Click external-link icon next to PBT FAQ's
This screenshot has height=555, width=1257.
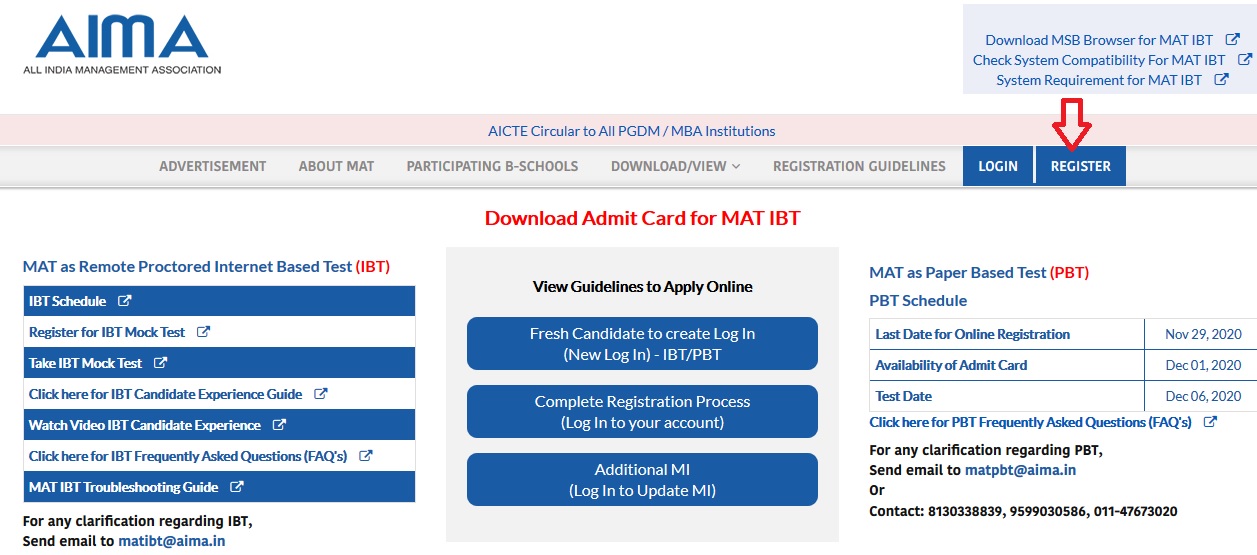tap(1210, 422)
